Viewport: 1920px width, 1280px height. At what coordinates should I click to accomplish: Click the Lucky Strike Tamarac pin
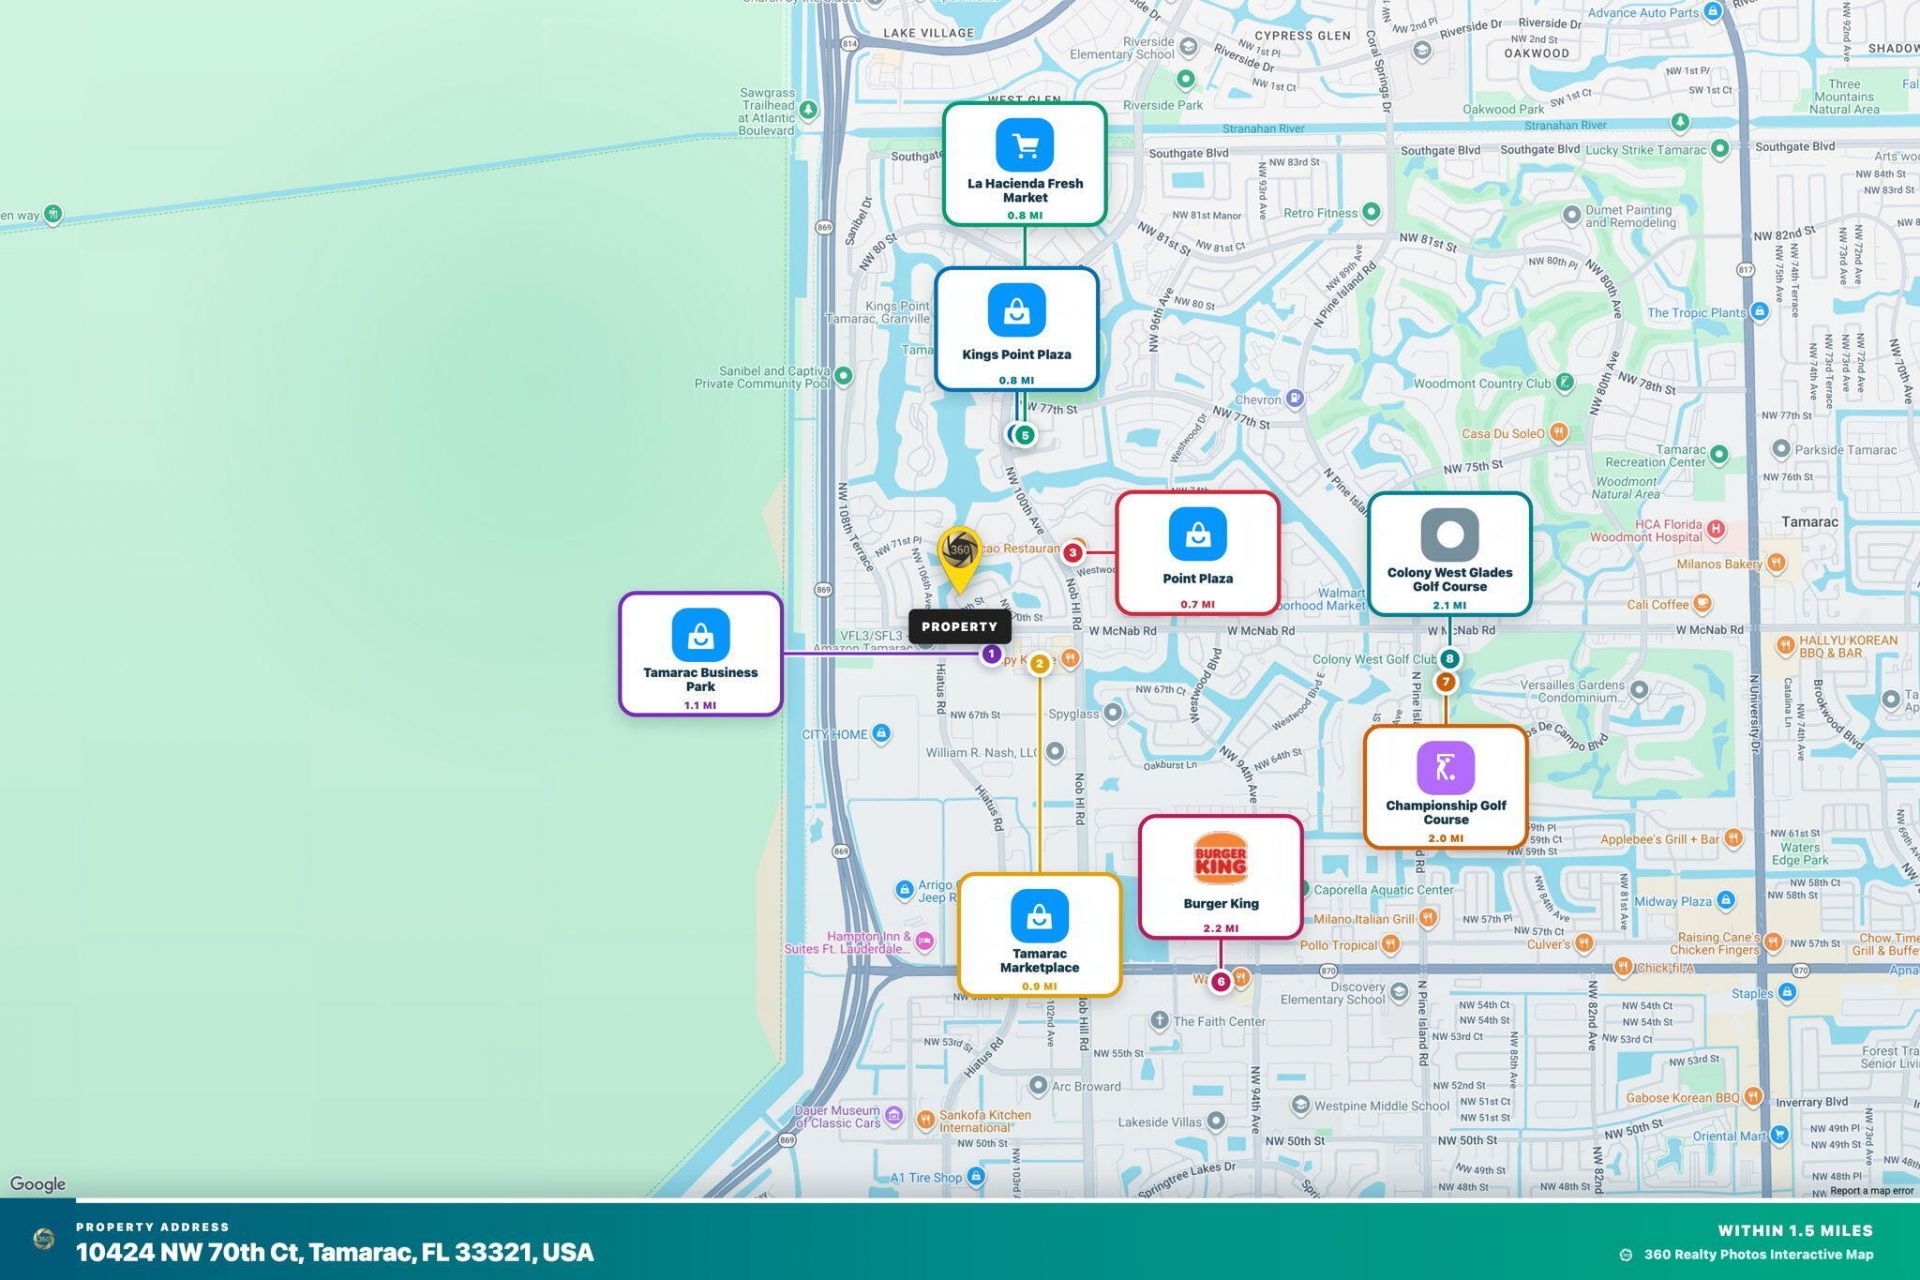click(x=1720, y=149)
